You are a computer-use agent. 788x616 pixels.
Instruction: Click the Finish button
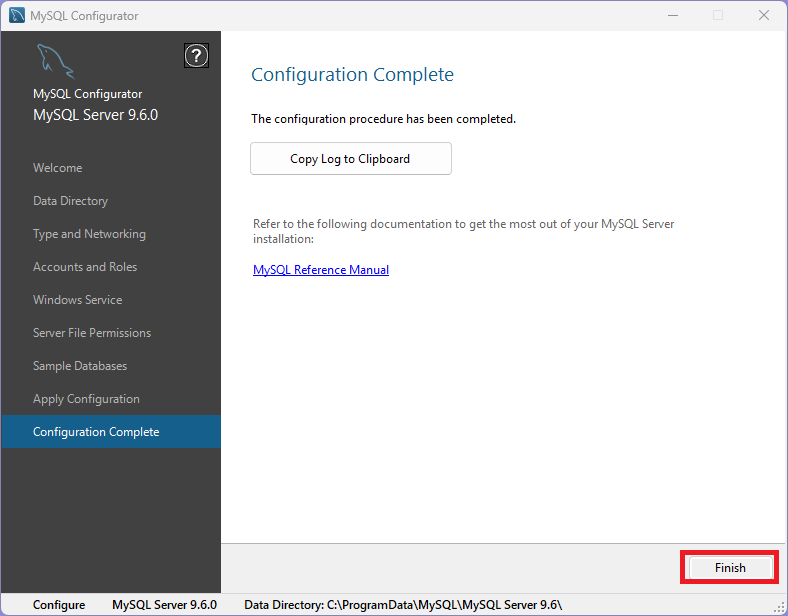tap(729, 568)
